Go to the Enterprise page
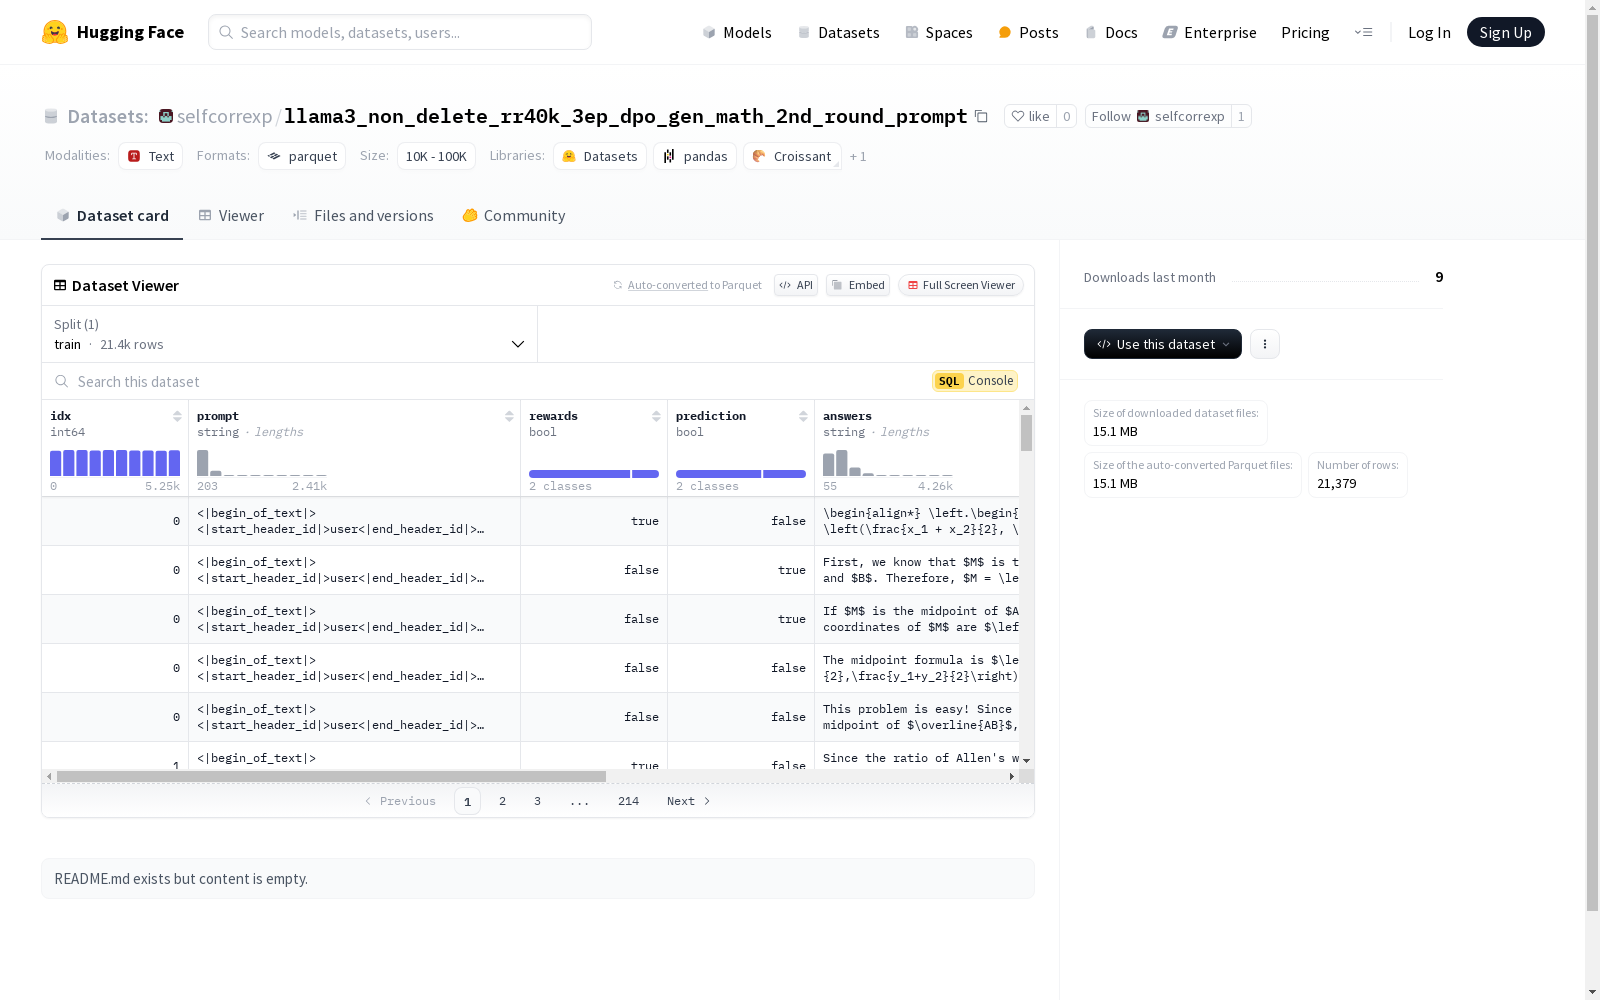The width and height of the screenshot is (1600, 1000). click(1209, 32)
